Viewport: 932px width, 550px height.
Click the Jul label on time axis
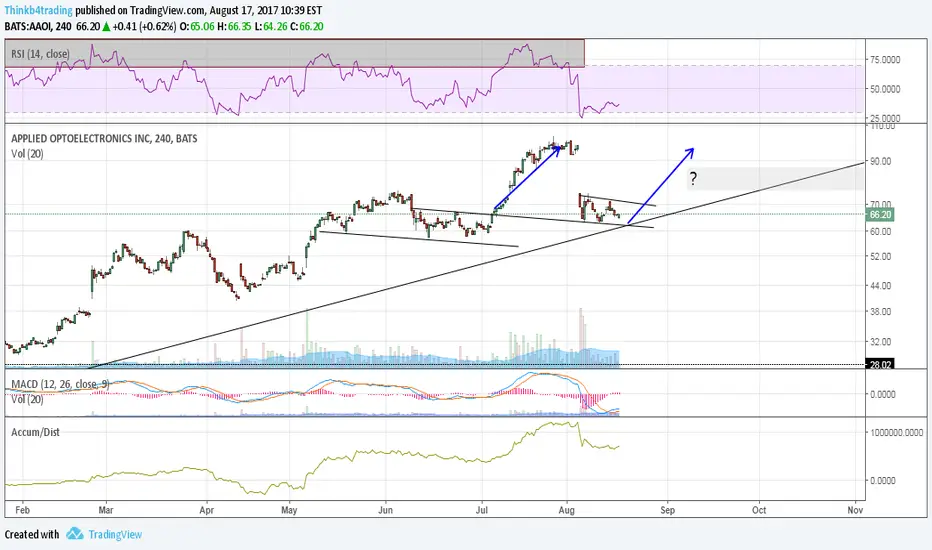482,510
